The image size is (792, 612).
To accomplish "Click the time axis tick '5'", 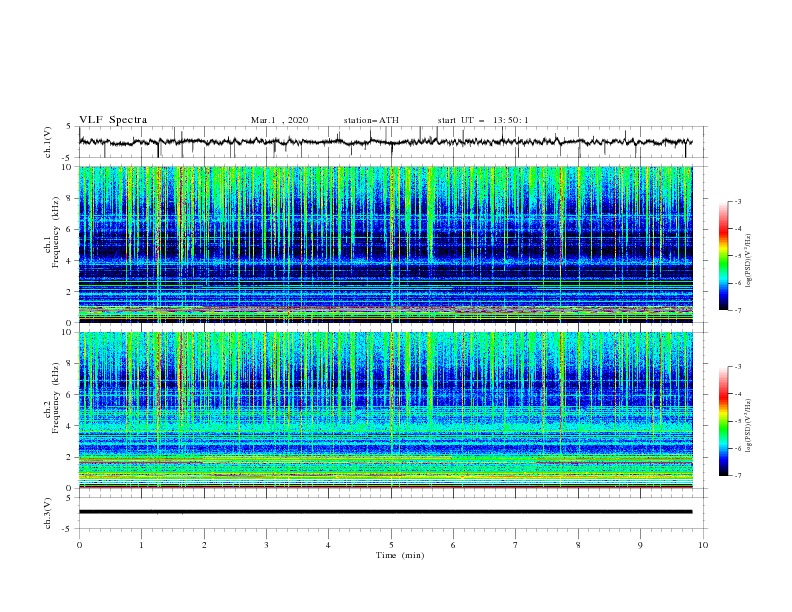I will [391, 545].
